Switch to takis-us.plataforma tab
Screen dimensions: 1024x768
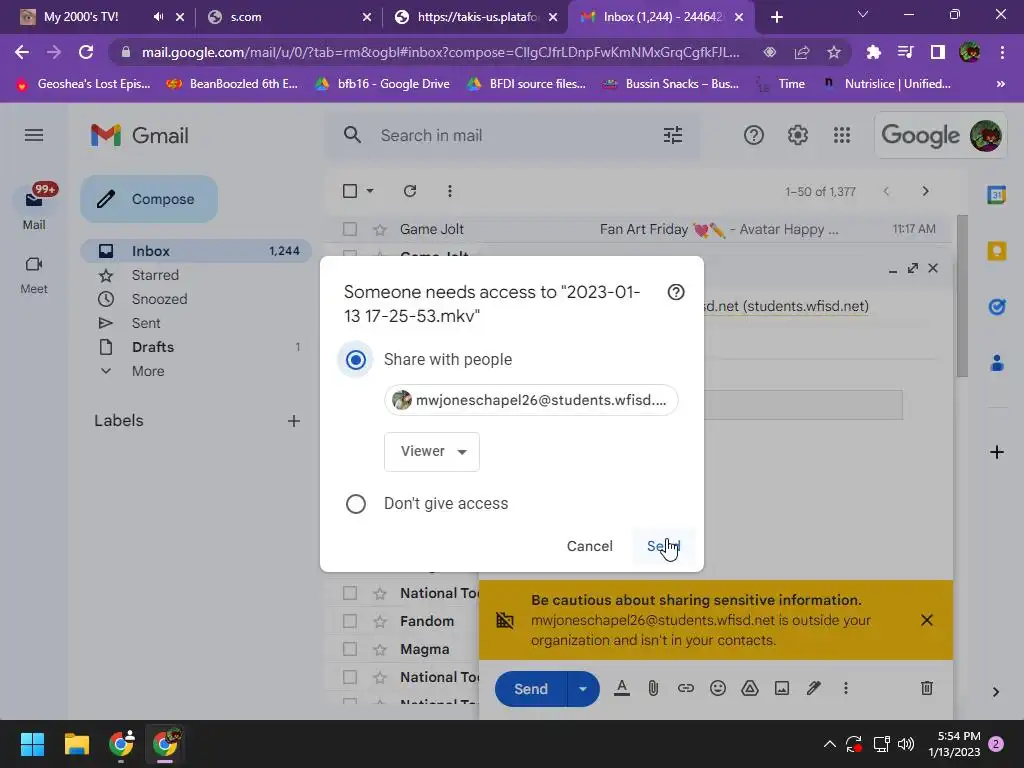477,17
